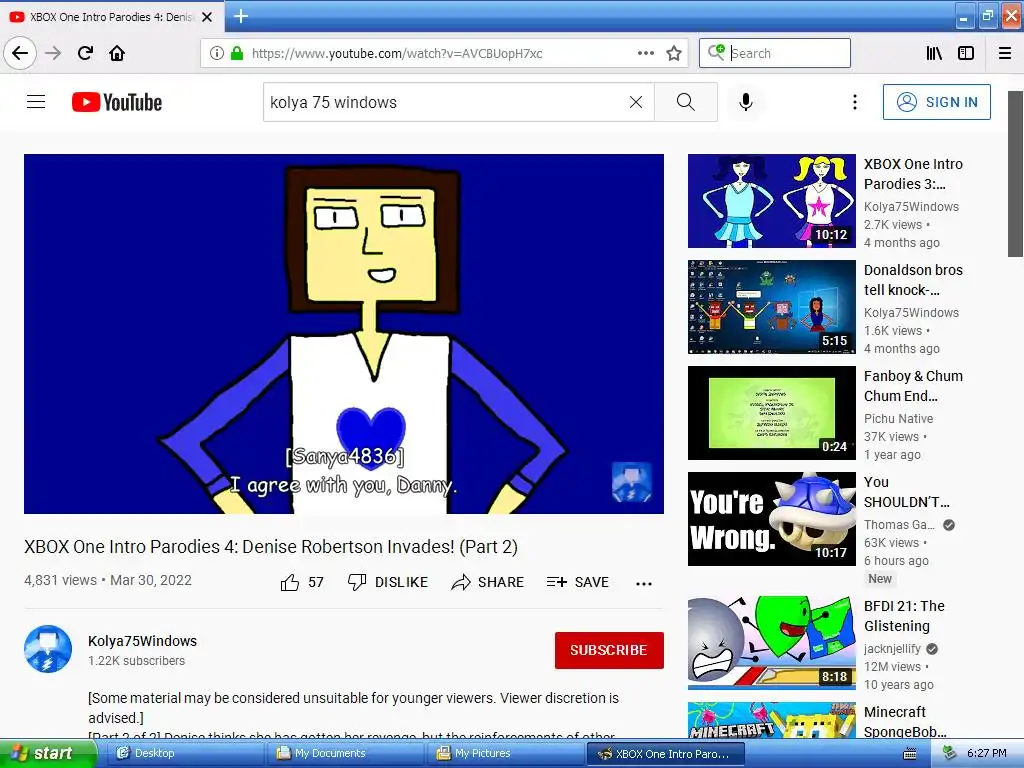Click the keyboard icon in system tray

point(910,754)
